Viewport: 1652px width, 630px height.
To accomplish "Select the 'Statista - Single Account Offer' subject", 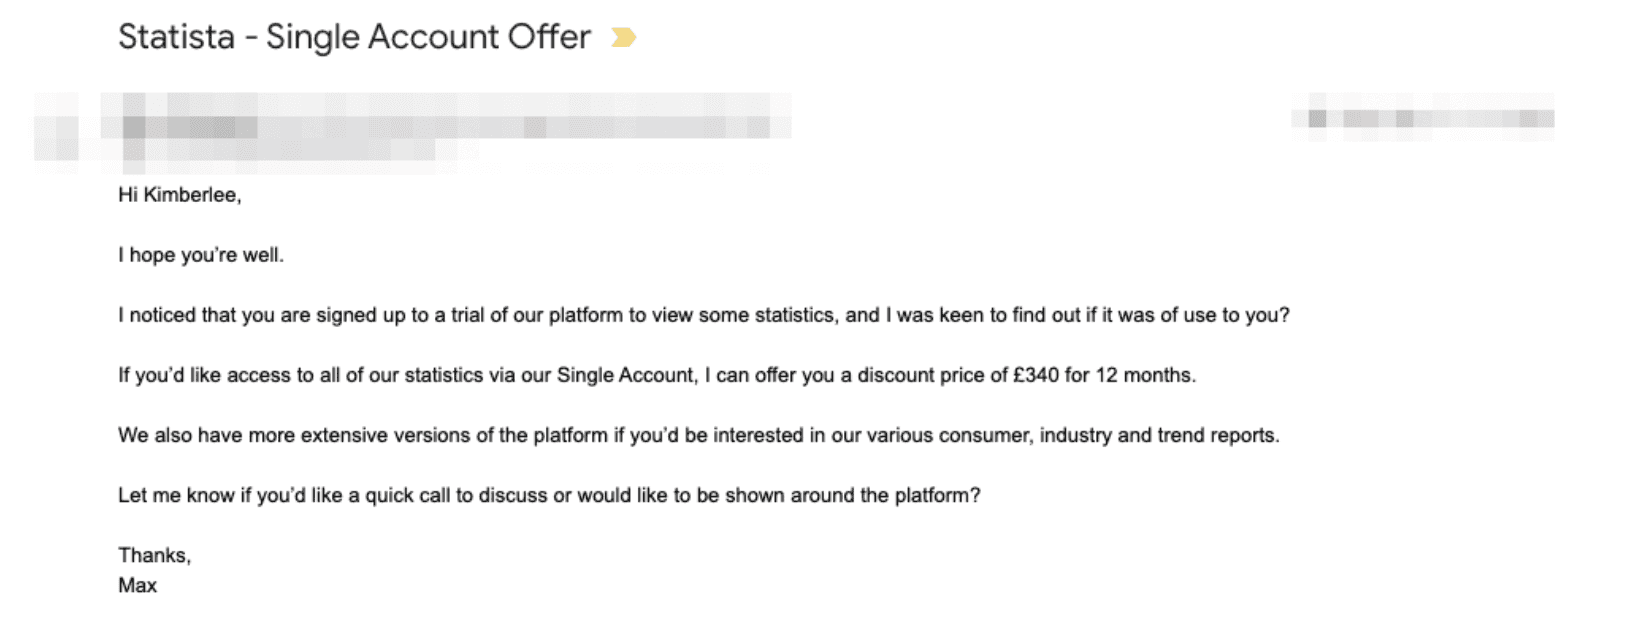I will [354, 37].
